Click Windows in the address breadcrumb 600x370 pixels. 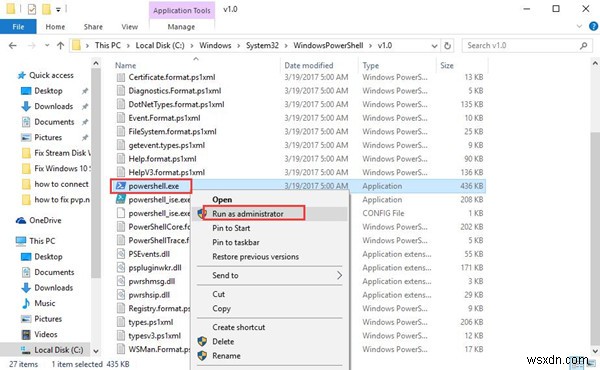pos(215,46)
